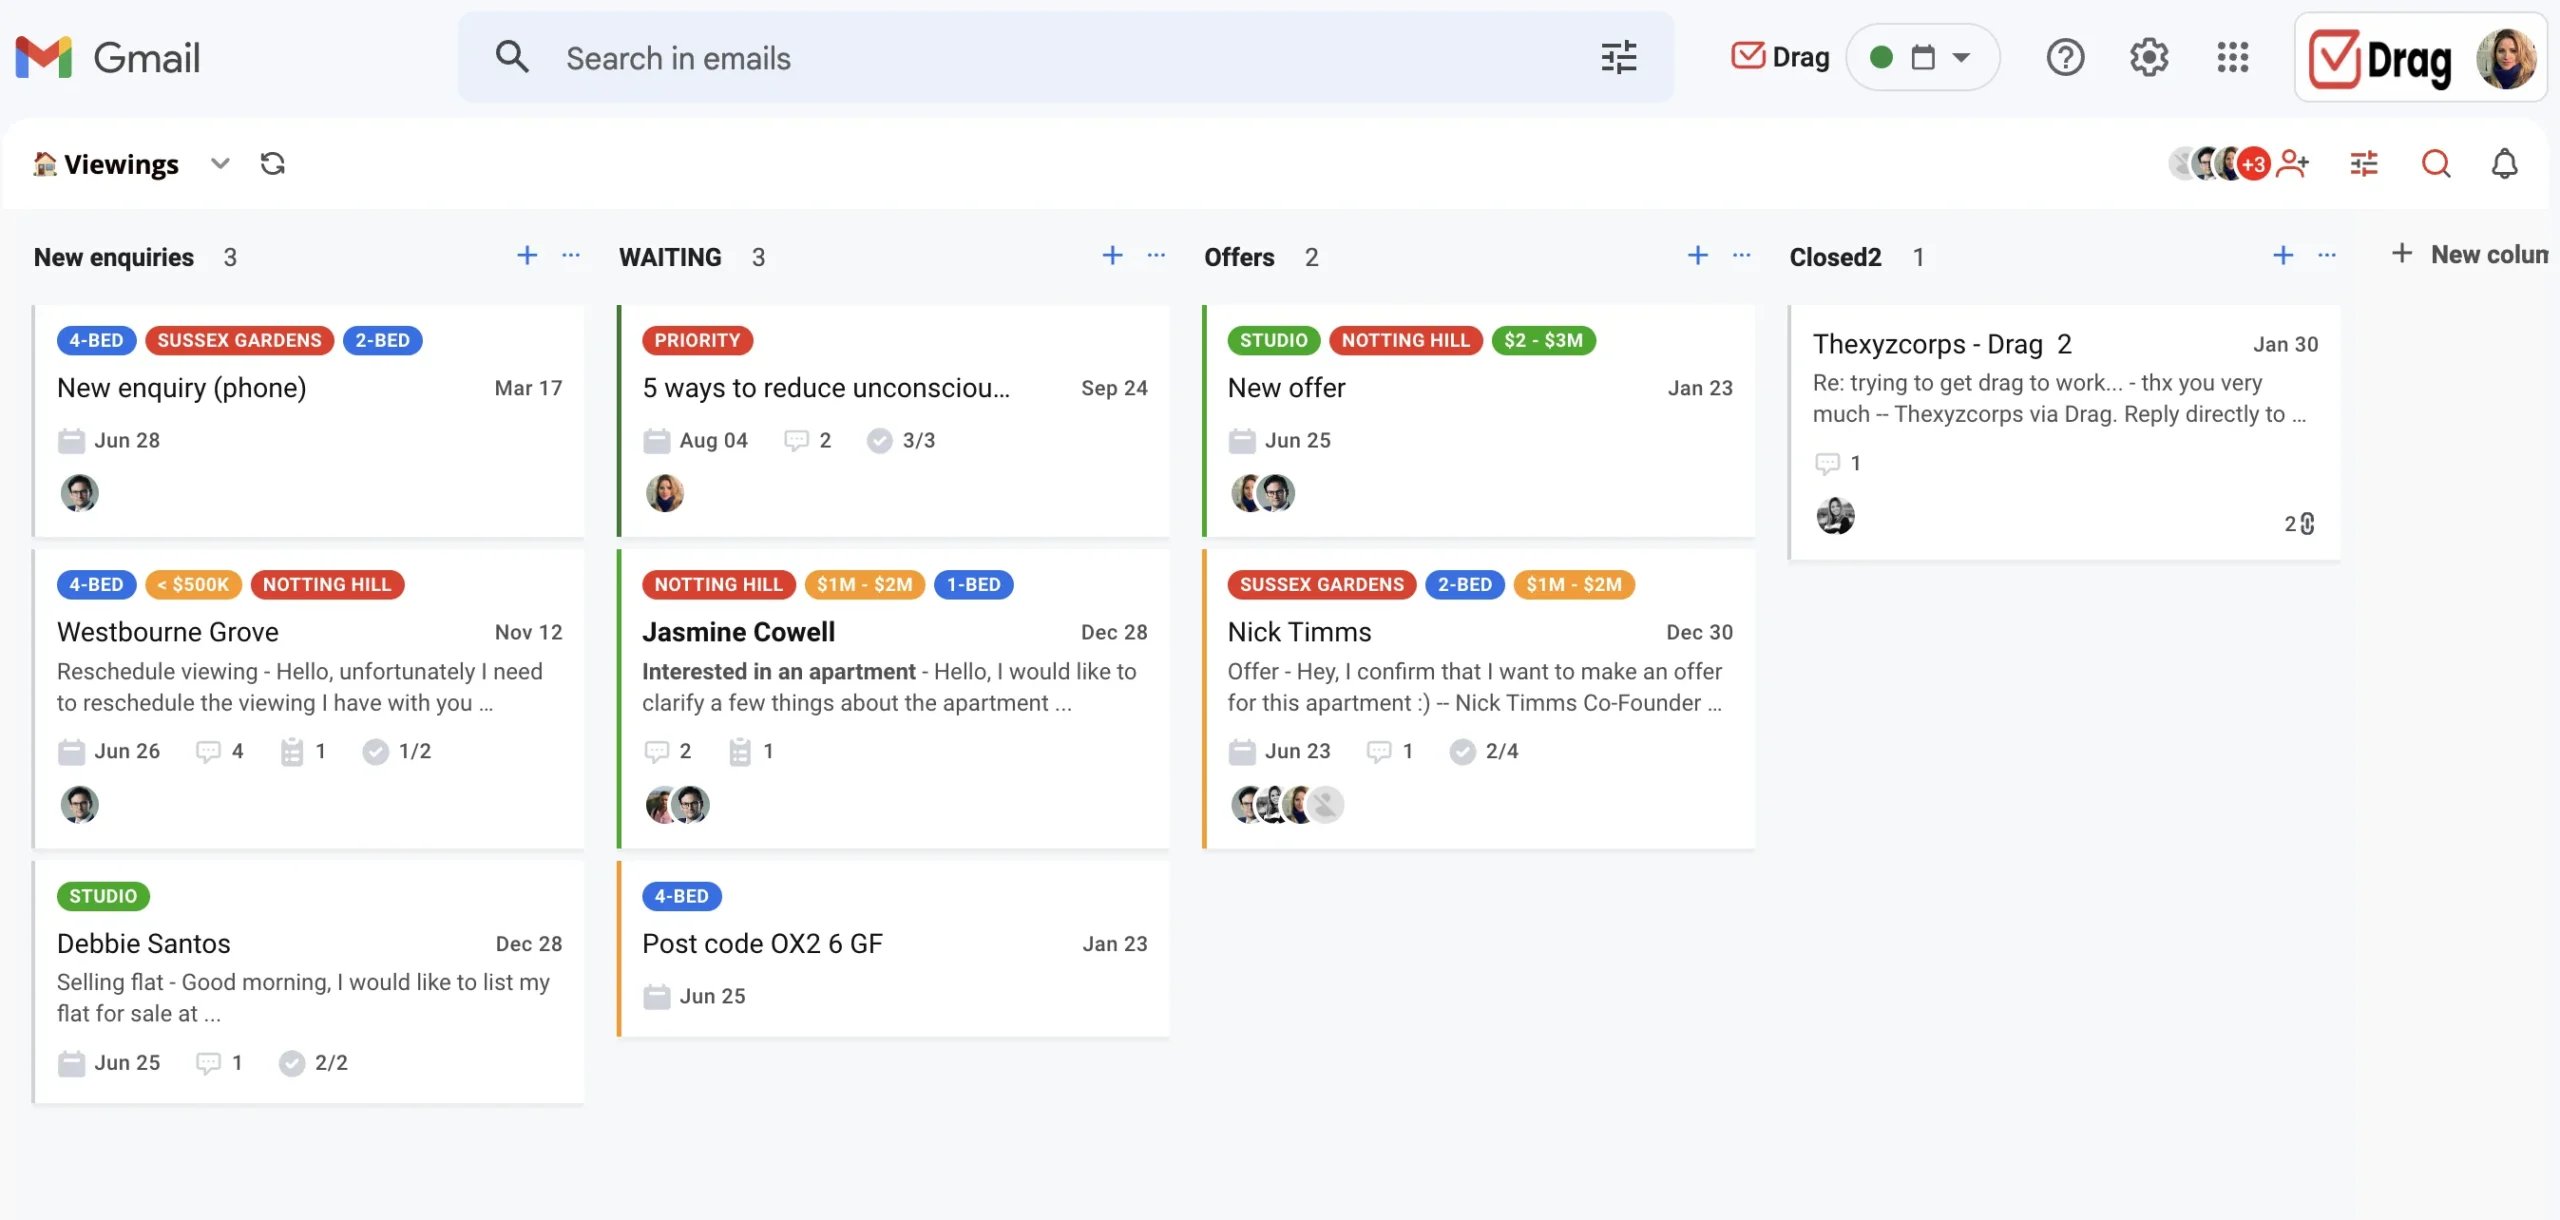Open the New offer card
Screen dimensions: 2560x1220
tap(1479, 420)
